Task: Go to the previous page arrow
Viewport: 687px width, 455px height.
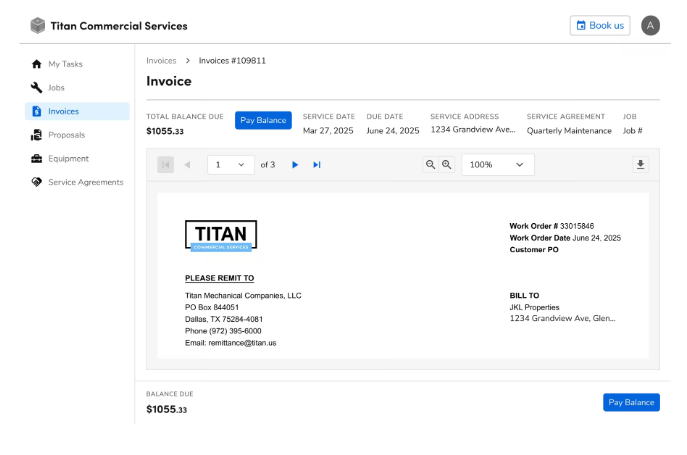Action: pyautogui.click(x=188, y=165)
